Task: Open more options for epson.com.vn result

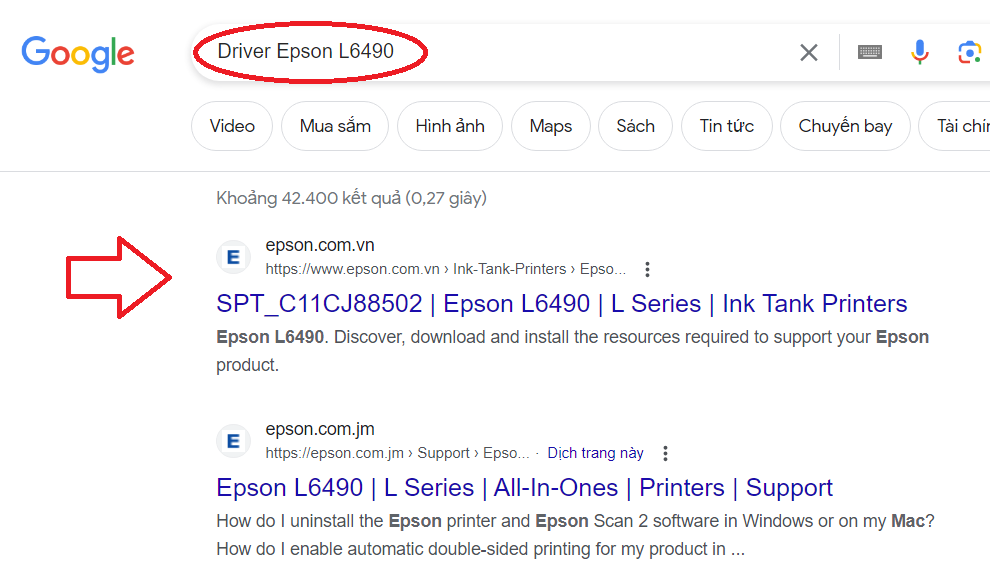Action: tap(648, 269)
